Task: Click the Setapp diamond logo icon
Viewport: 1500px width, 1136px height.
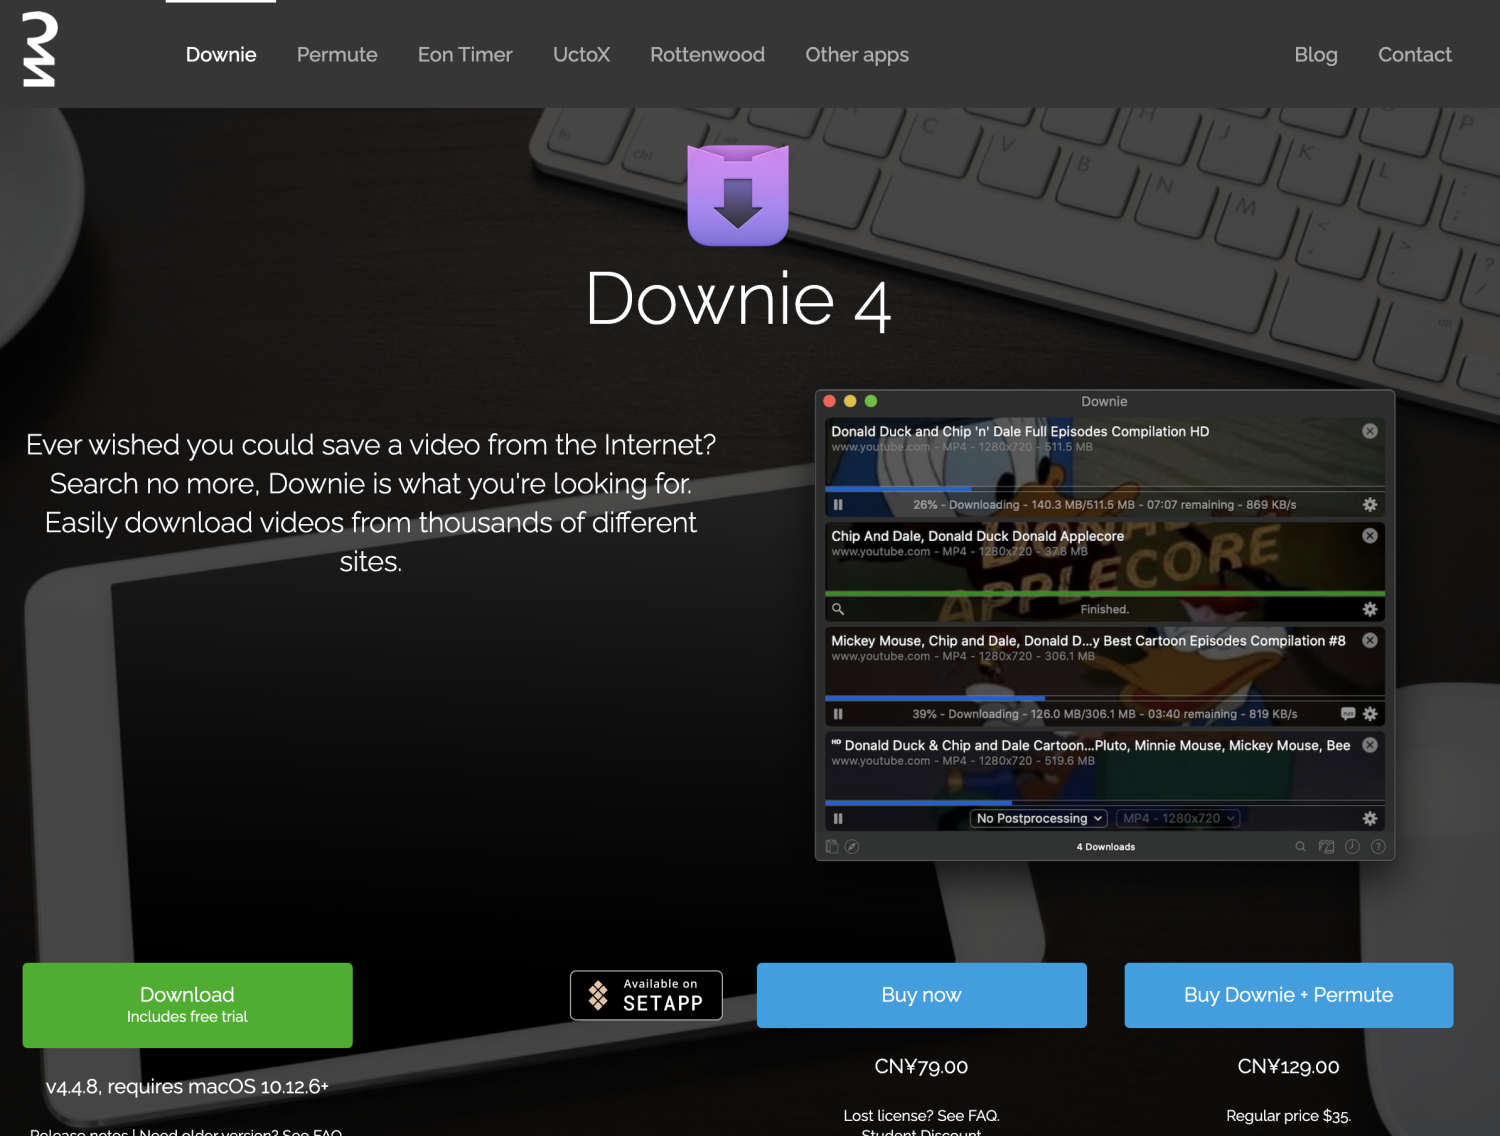Action: pyautogui.click(x=598, y=995)
